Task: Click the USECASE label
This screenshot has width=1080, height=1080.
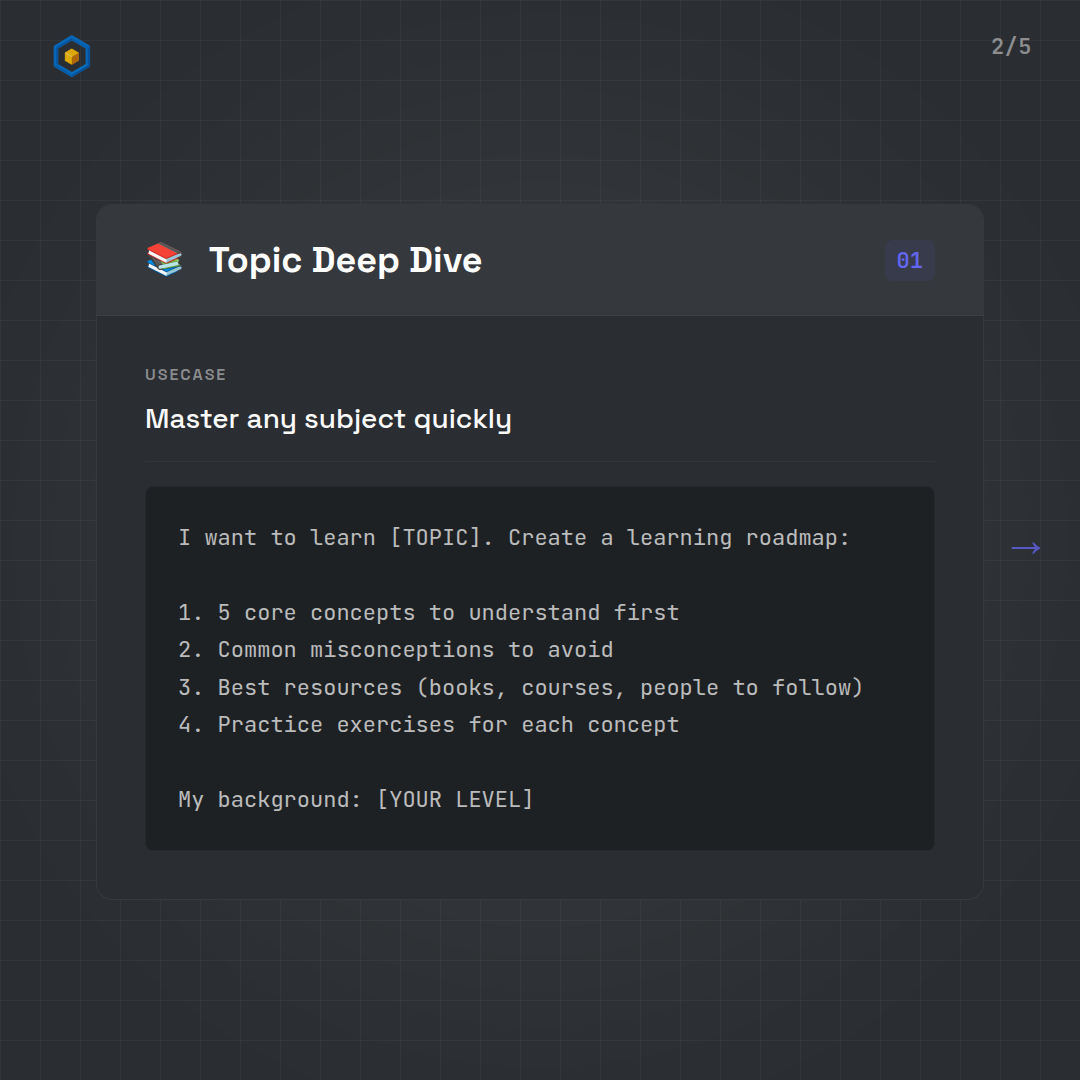Action: [186, 375]
